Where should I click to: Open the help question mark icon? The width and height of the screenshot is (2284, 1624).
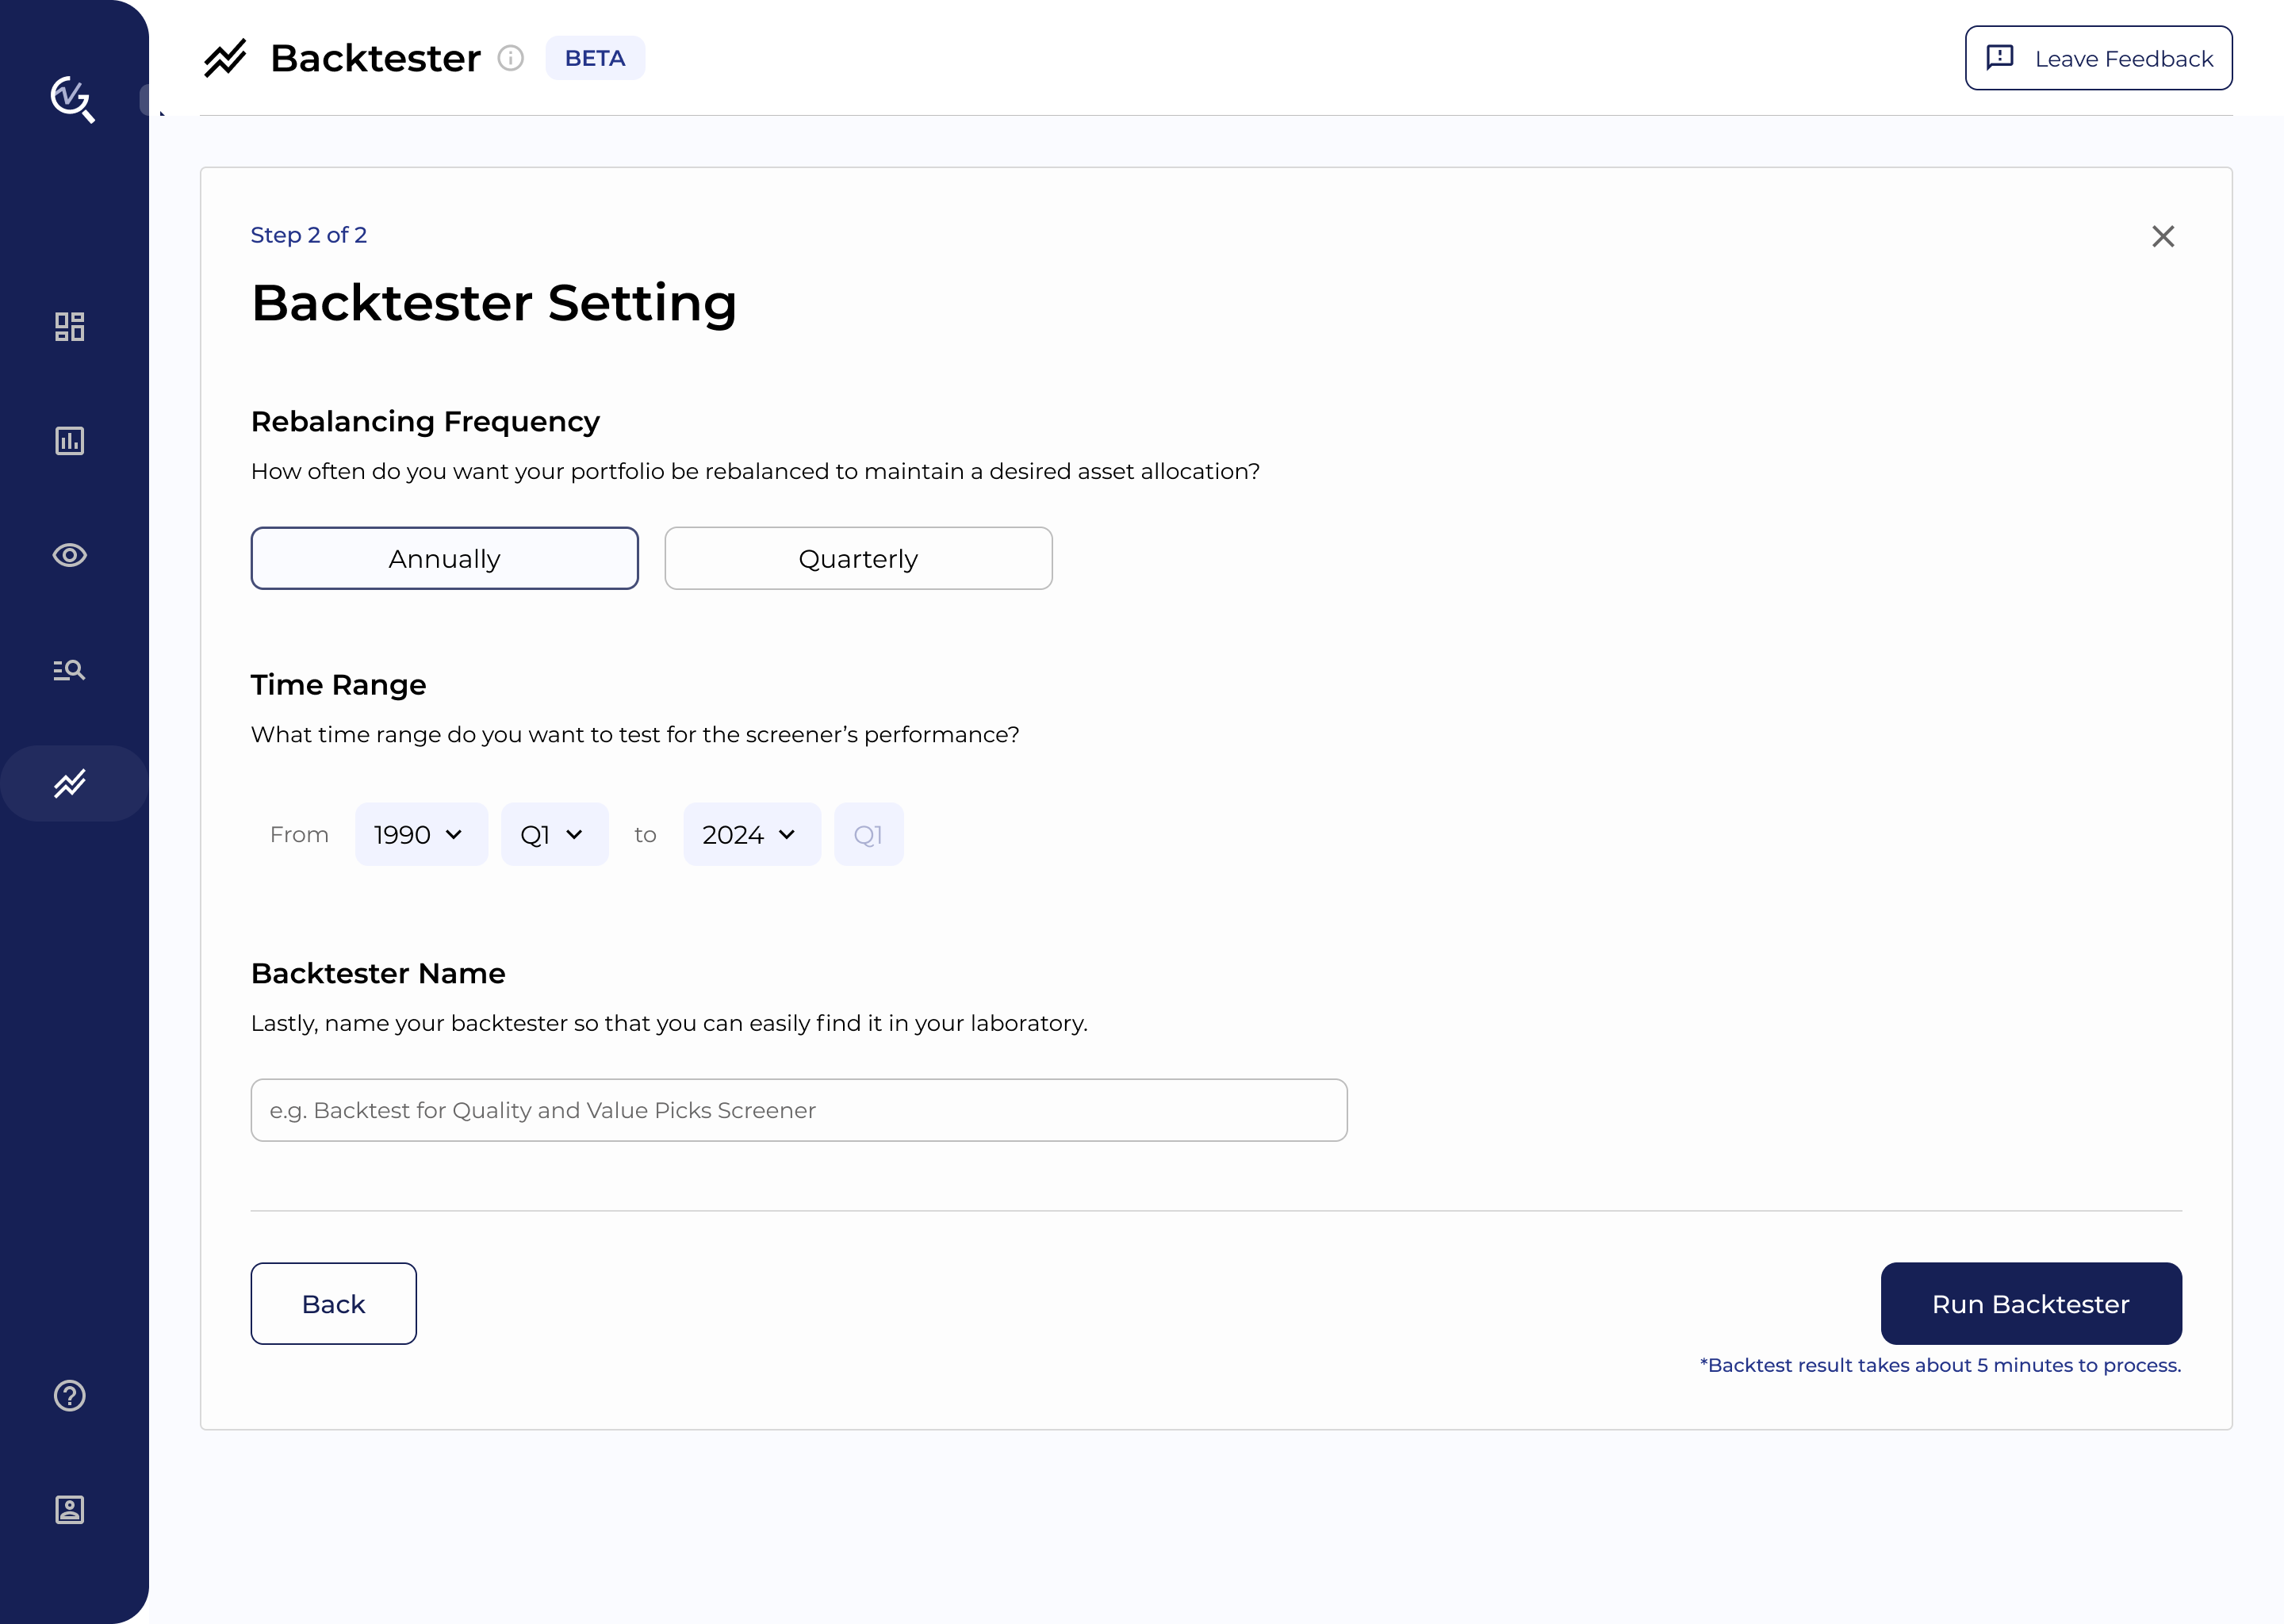coord(69,1395)
